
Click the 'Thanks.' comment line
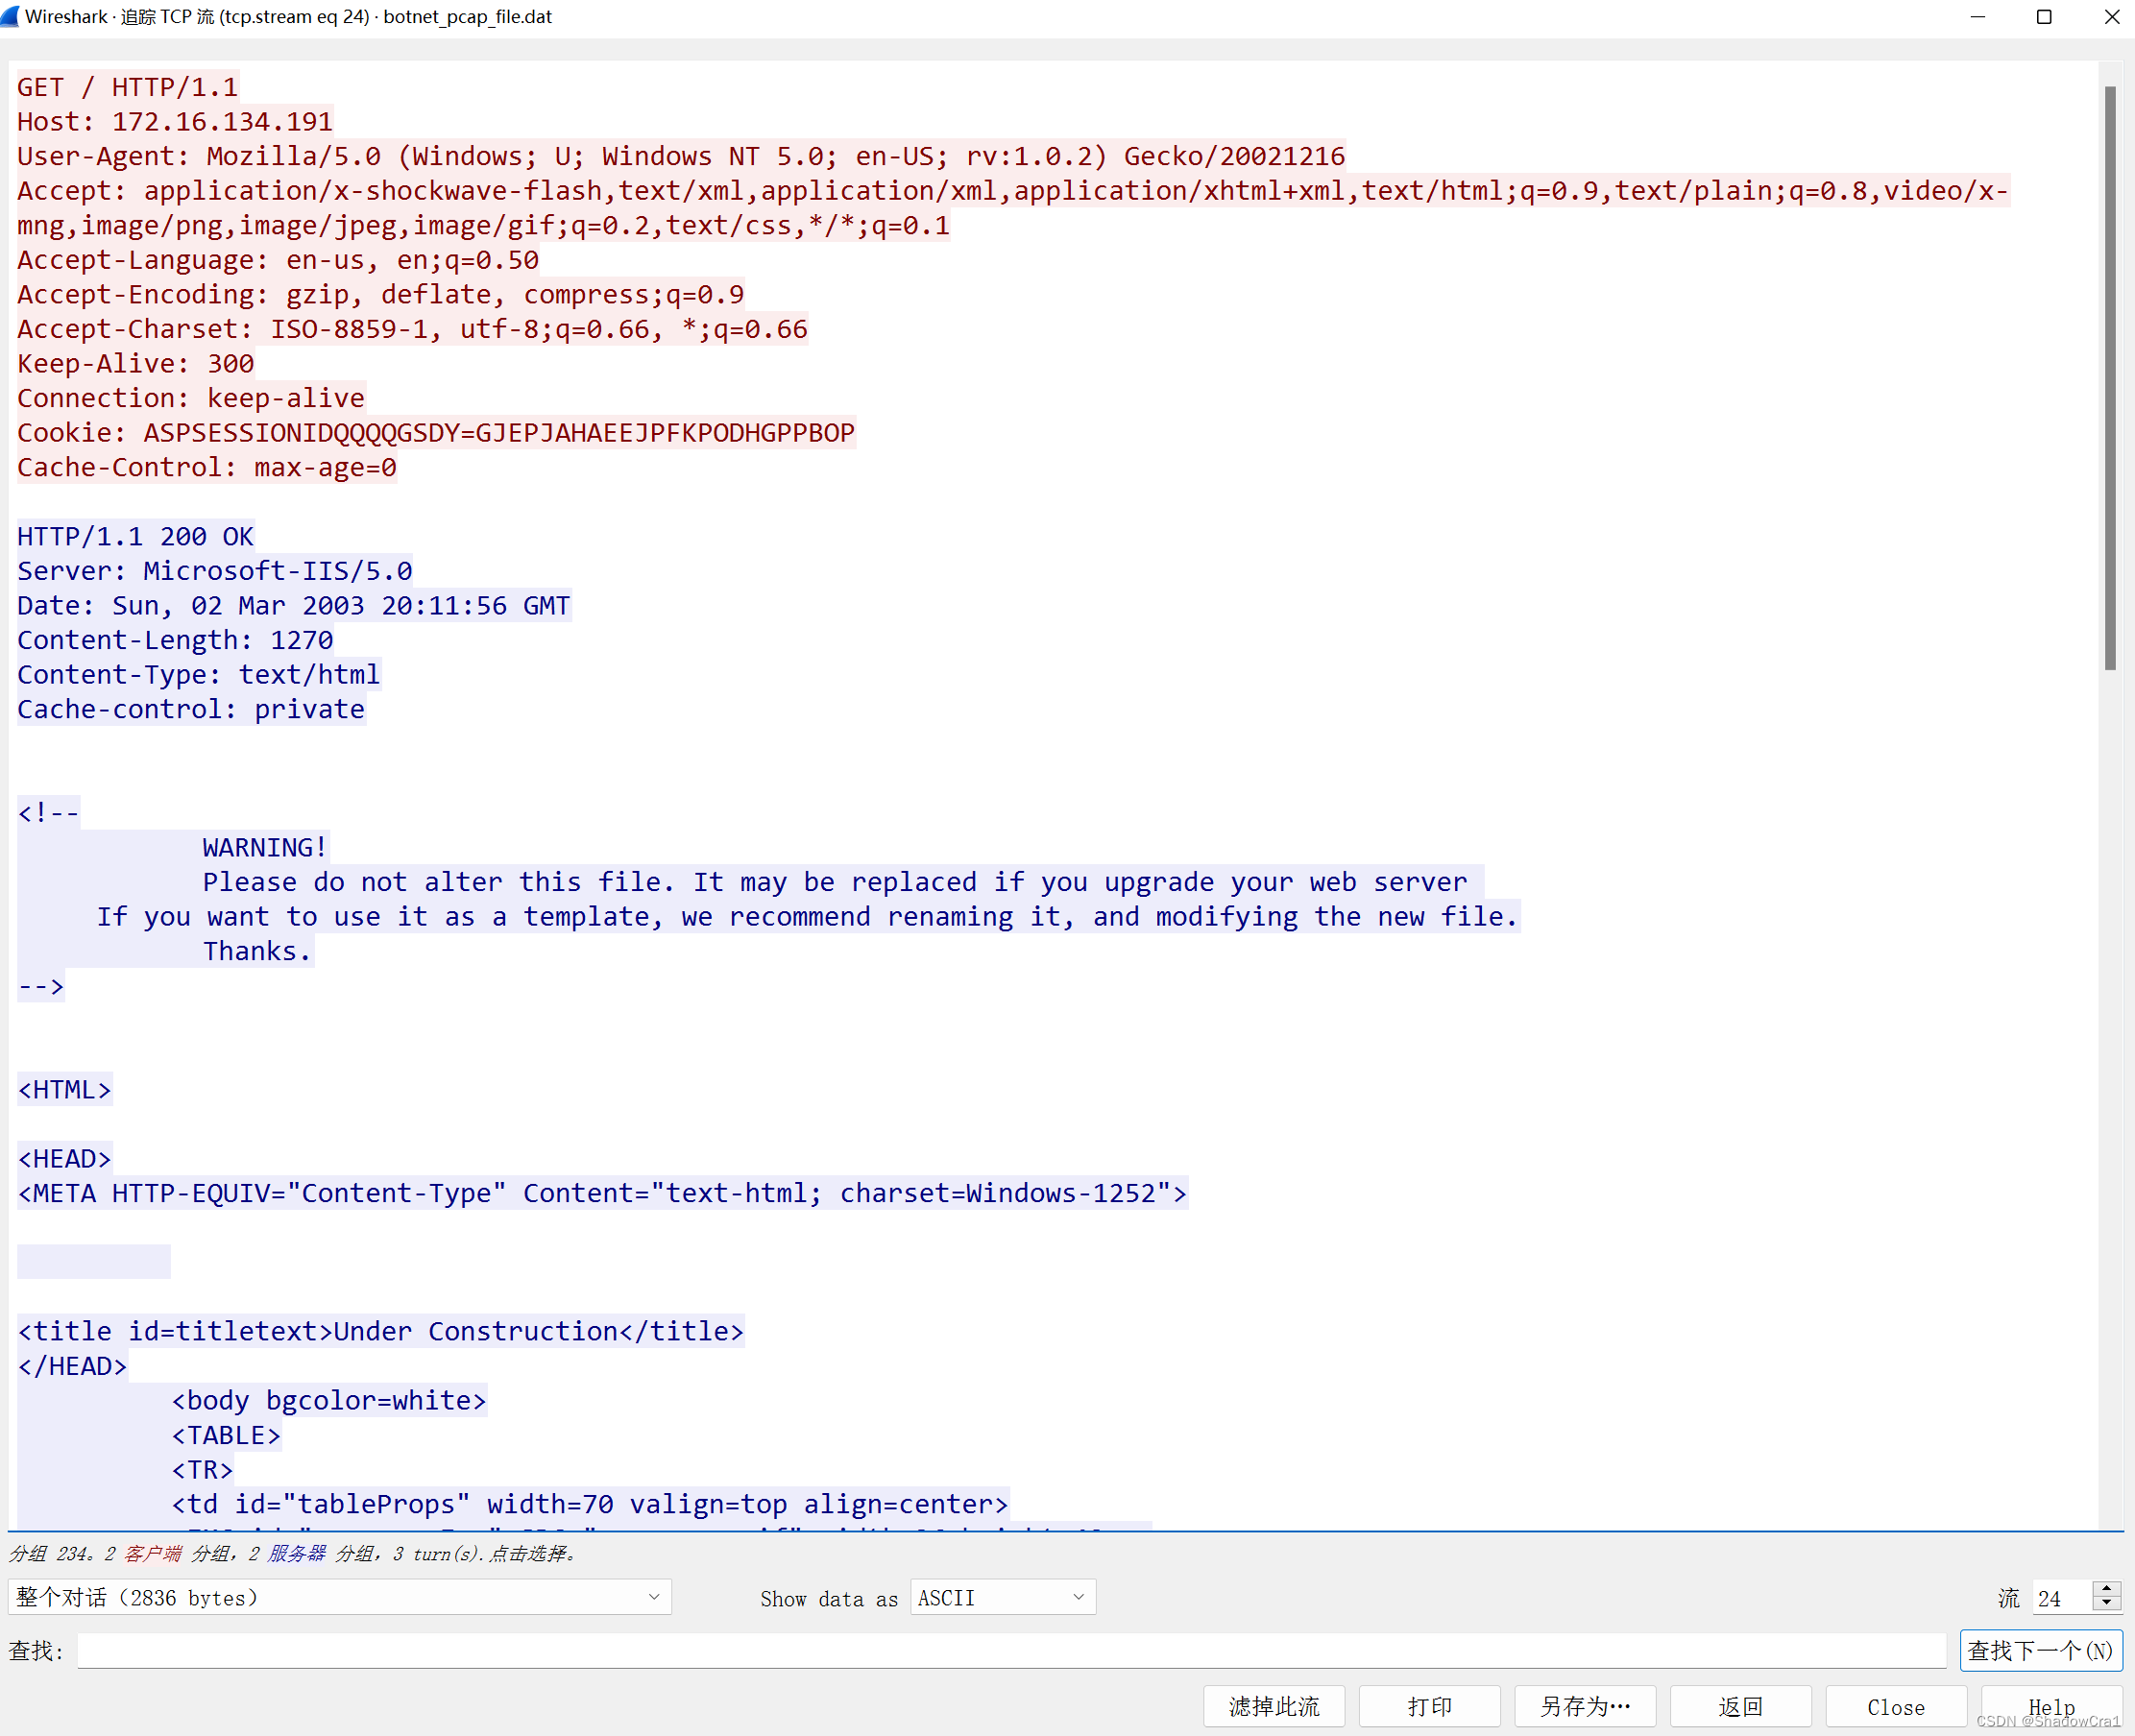tap(258, 951)
